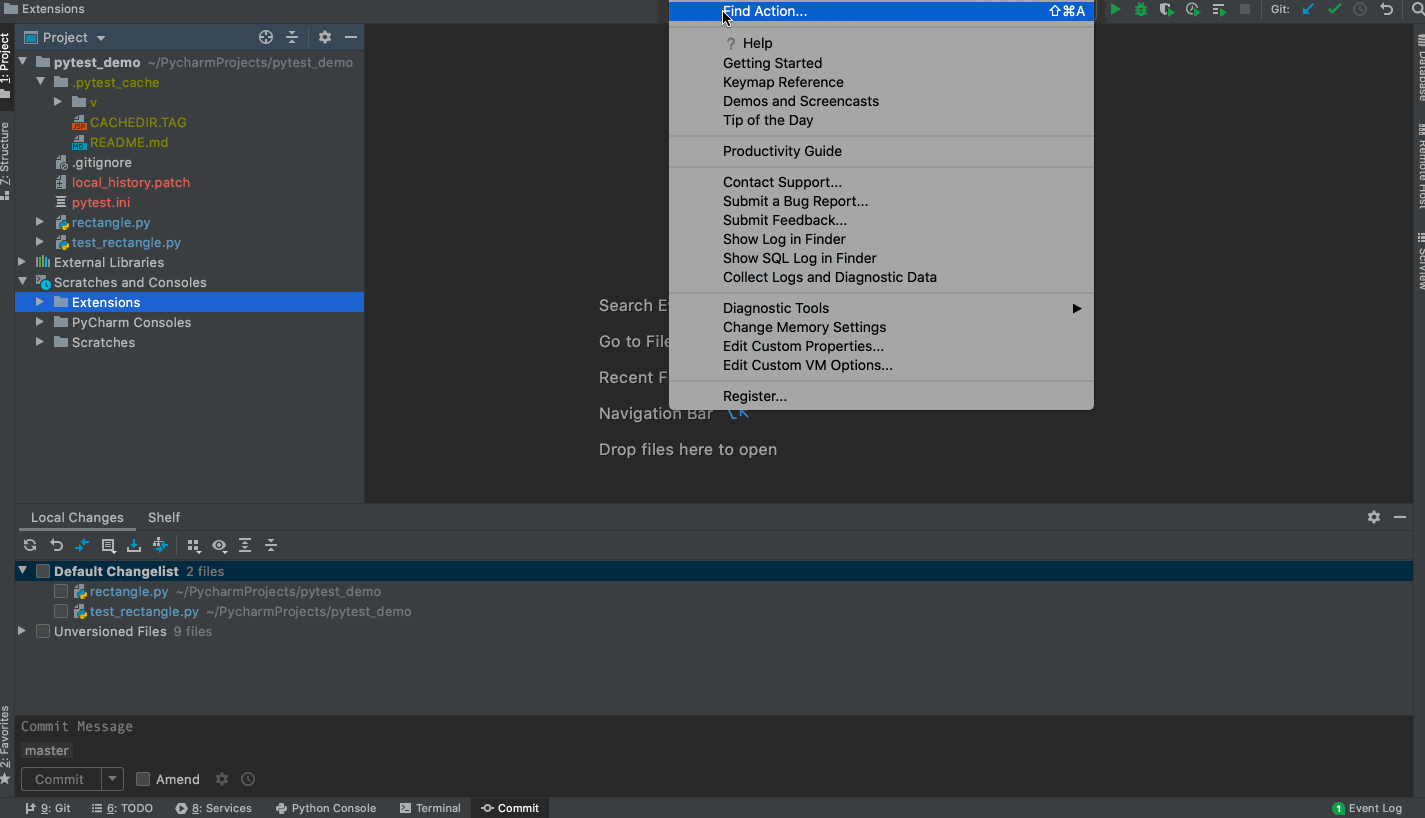1425x818 pixels.
Task: Click the Group By icon in commit toolbar
Action: [193, 545]
